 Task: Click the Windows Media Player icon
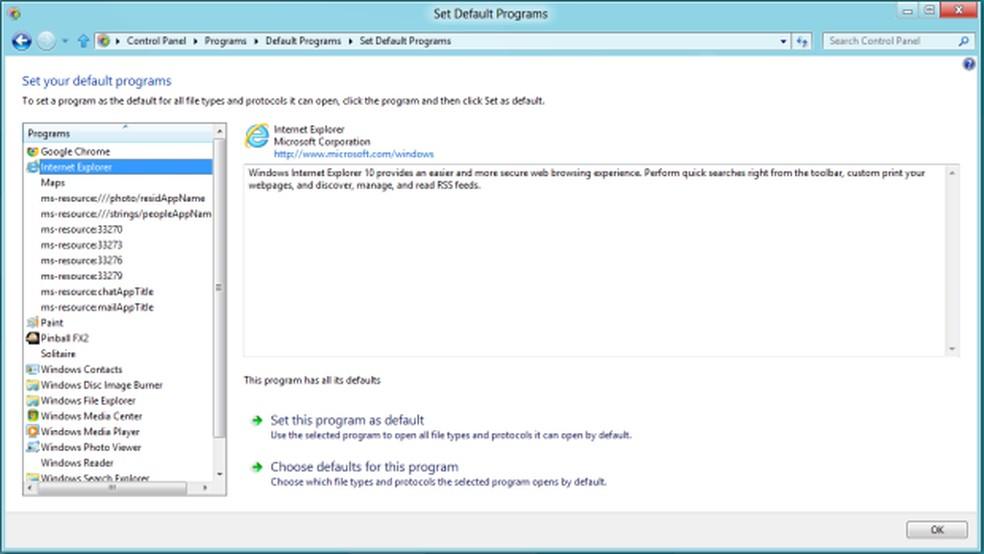[x=33, y=431]
